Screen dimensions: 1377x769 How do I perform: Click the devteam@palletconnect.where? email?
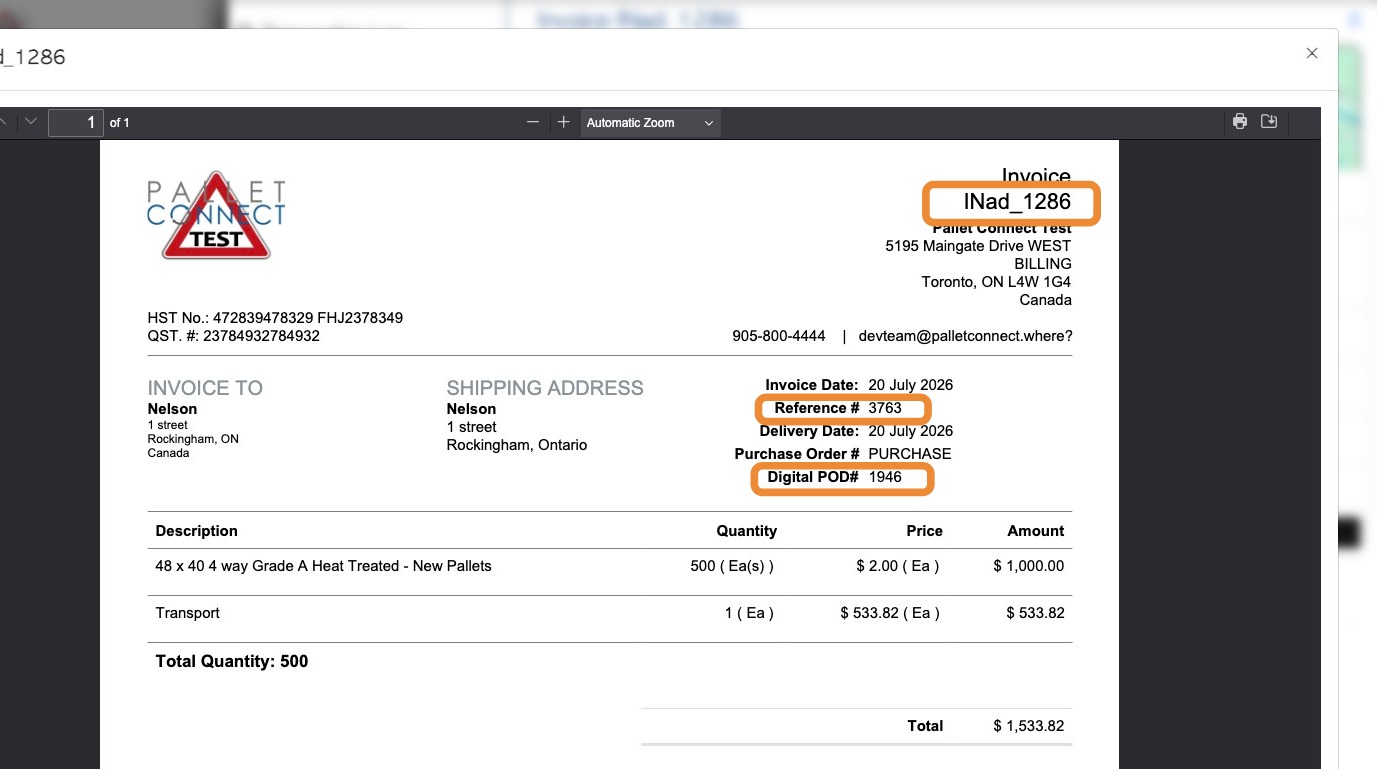[965, 336]
